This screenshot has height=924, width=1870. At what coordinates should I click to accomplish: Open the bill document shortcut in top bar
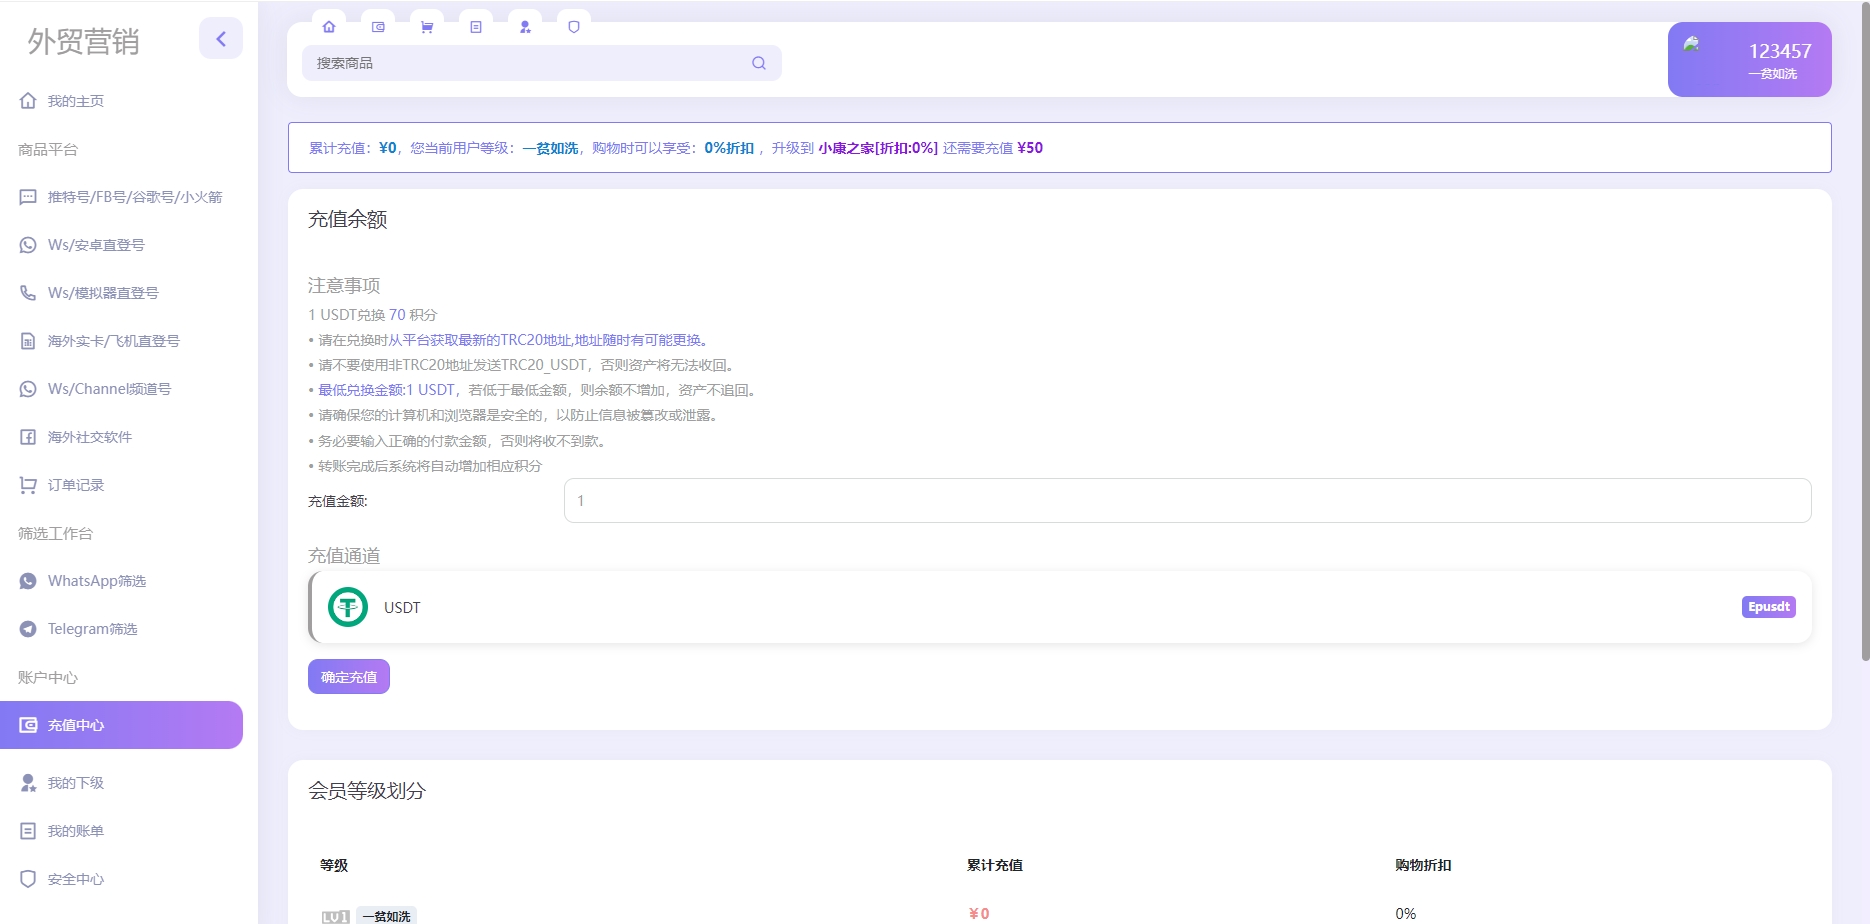[476, 27]
